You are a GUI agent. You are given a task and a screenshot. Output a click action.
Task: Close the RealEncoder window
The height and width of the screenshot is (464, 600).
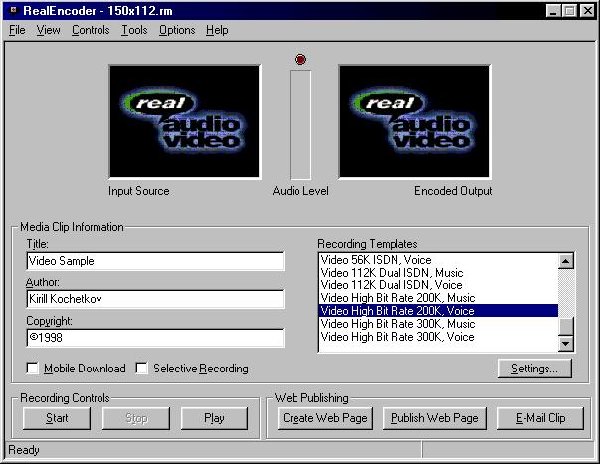[587, 10]
